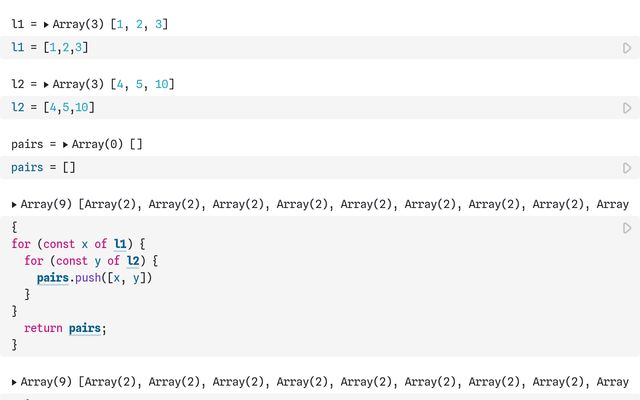Run the for-loop pairs cell
The width and height of the screenshot is (640, 400).
[627, 228]
